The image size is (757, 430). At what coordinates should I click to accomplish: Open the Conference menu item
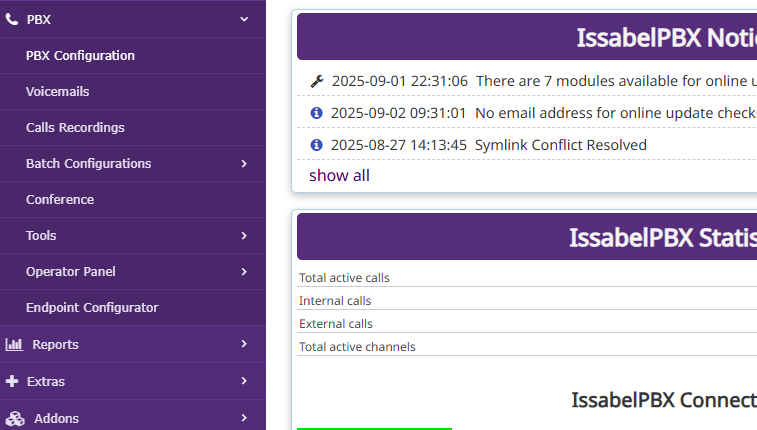[60, 199]
